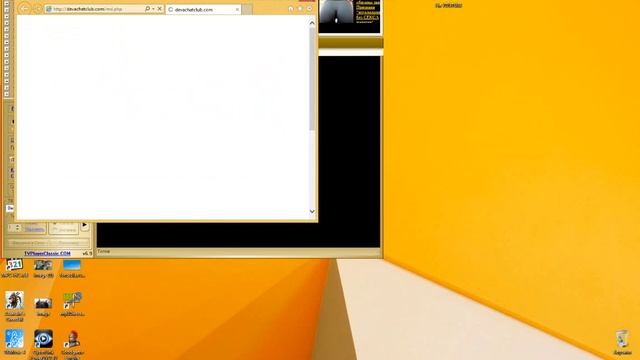Open browser Favorites star icon
The height and width of the screenshot is (360, 640).
click(x=300, y=9)
